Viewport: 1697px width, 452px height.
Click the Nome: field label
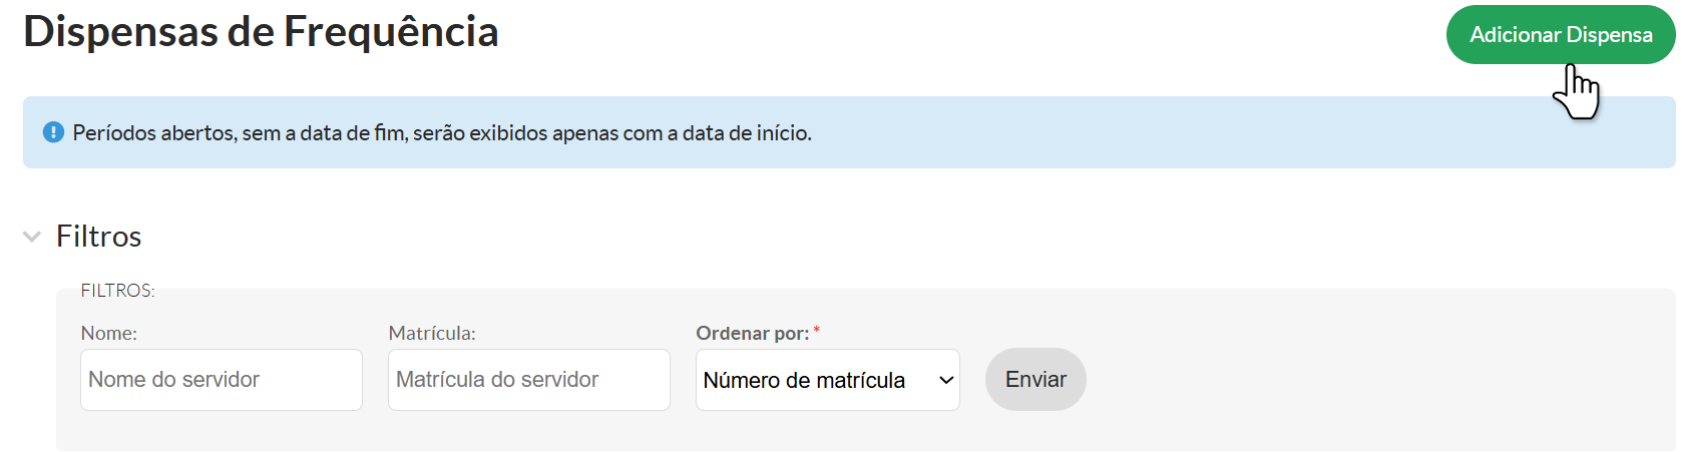109,334
